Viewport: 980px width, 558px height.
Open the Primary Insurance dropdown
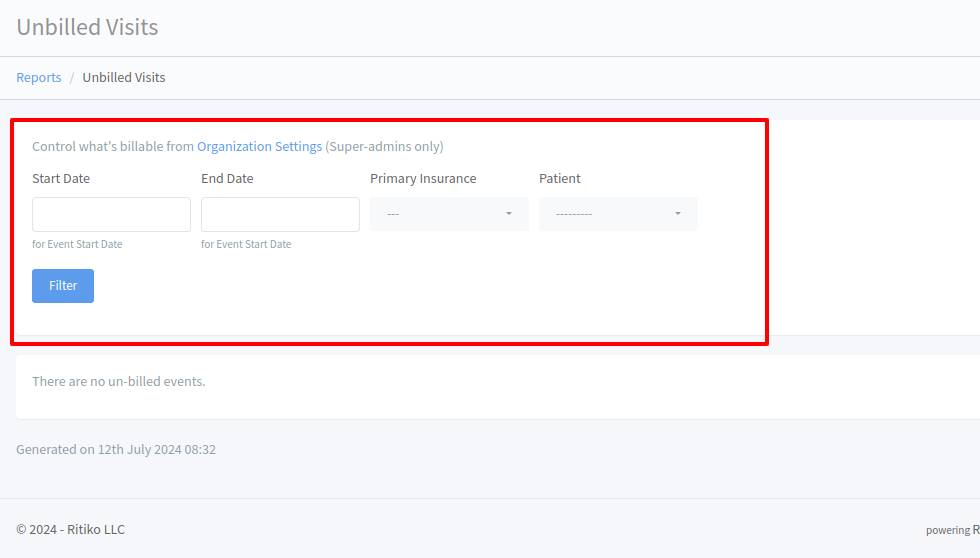point(449,214)
